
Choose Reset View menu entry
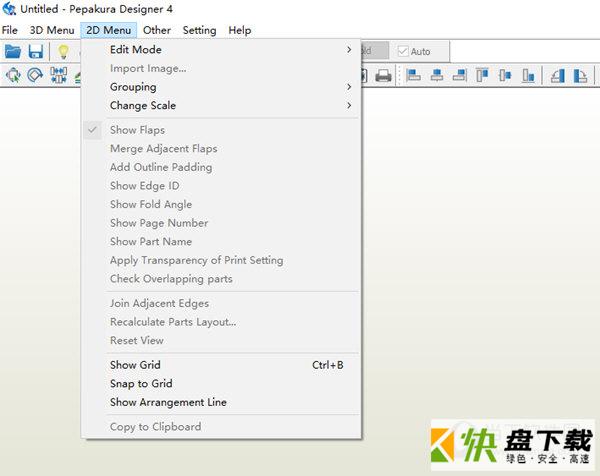[x=221, y=341]
